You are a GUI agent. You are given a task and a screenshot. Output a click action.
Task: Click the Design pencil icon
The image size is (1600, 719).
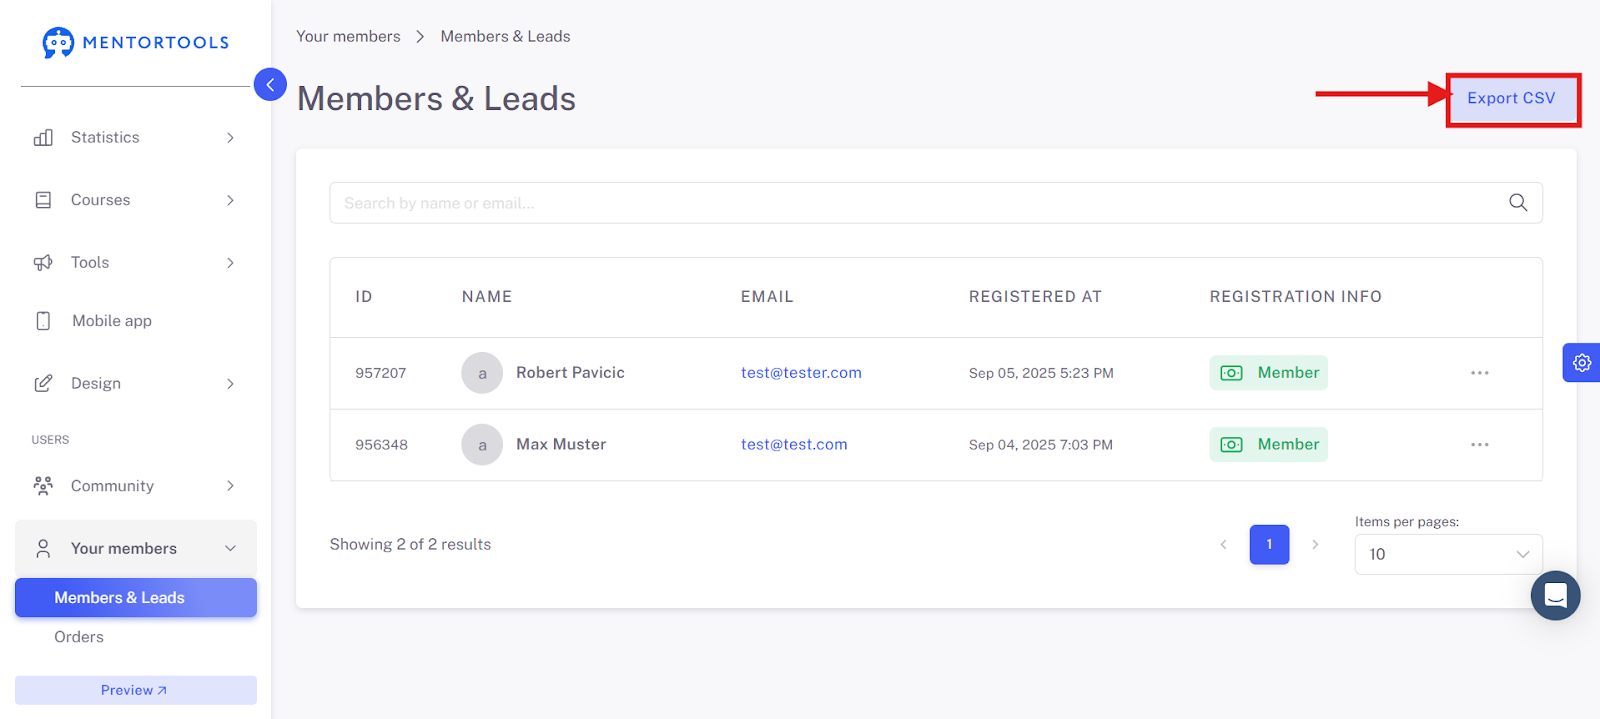[x=43, y=383]
